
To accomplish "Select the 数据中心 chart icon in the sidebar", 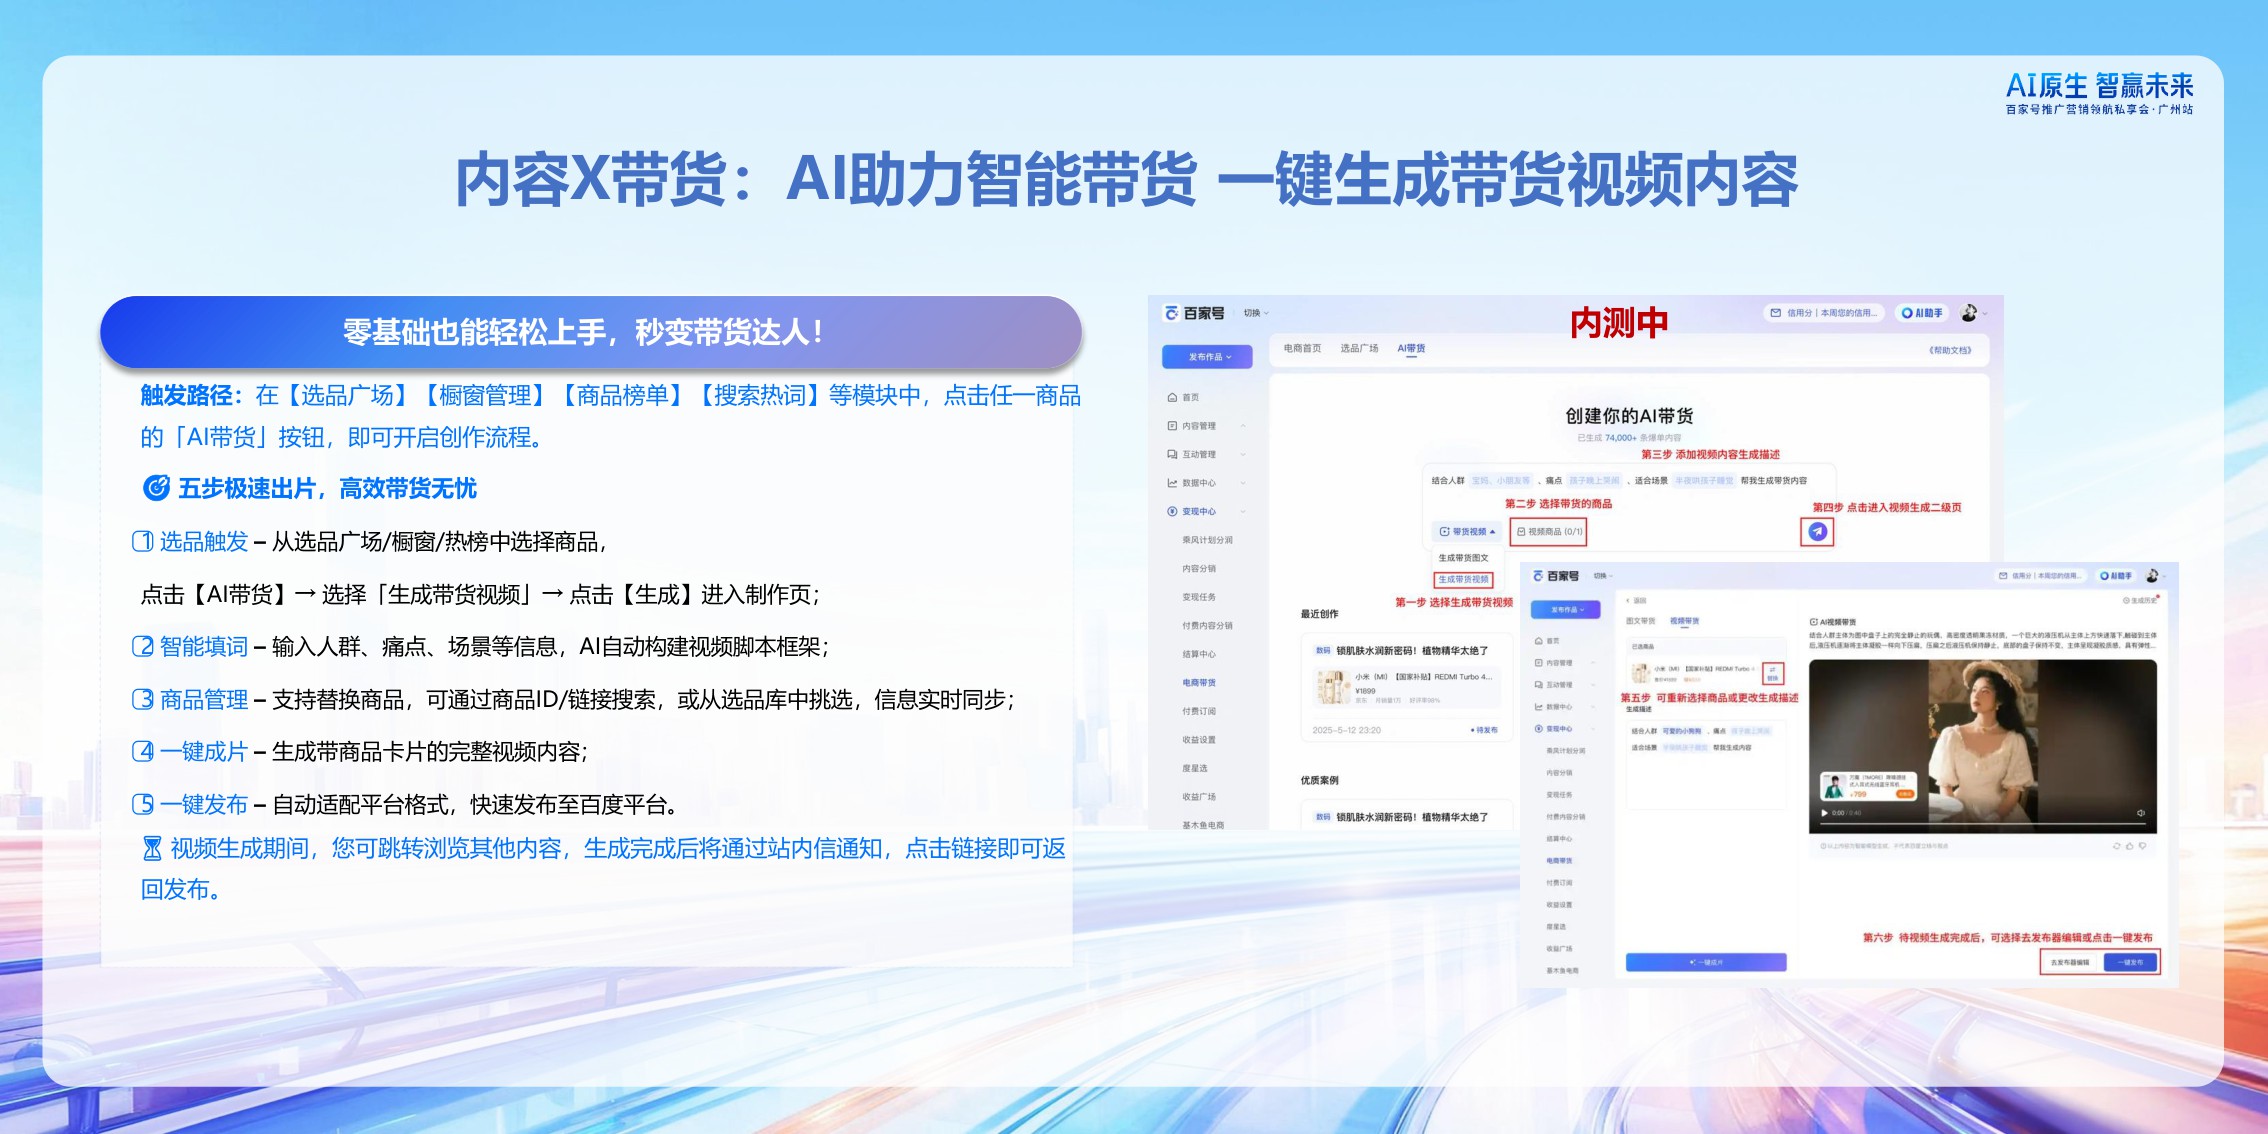I will (x=1172, y=483).
